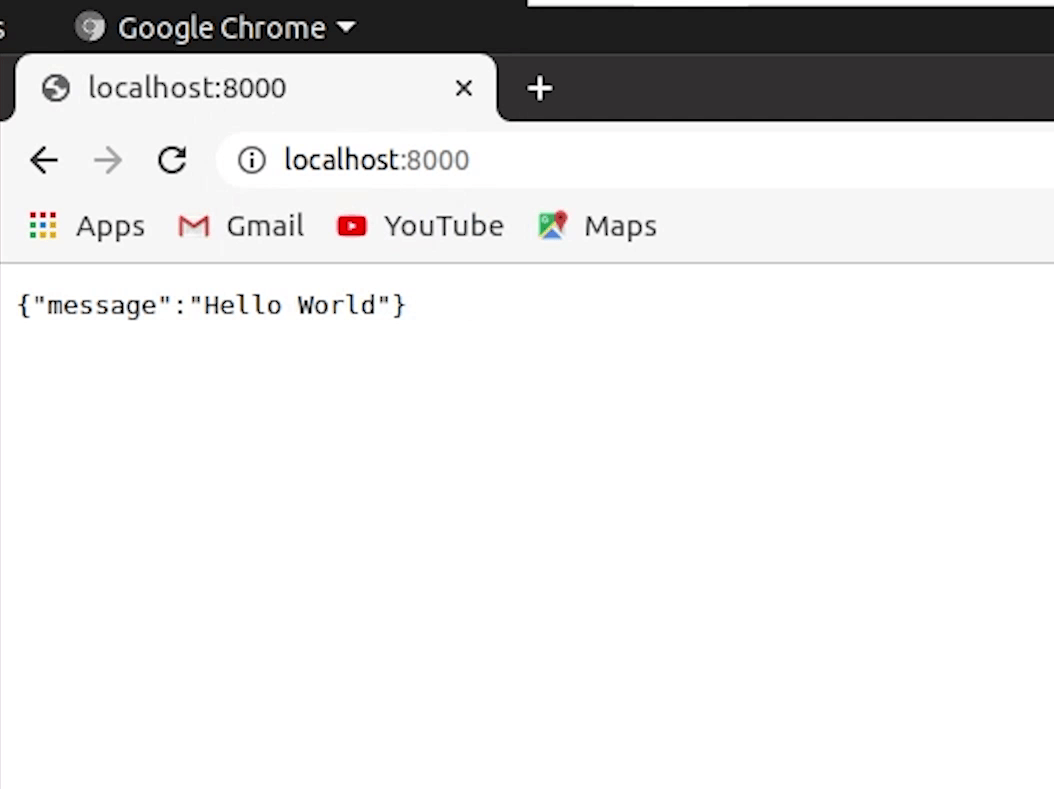Open the Maps bookmark
1054x789 pixels.
click(620, 226)
